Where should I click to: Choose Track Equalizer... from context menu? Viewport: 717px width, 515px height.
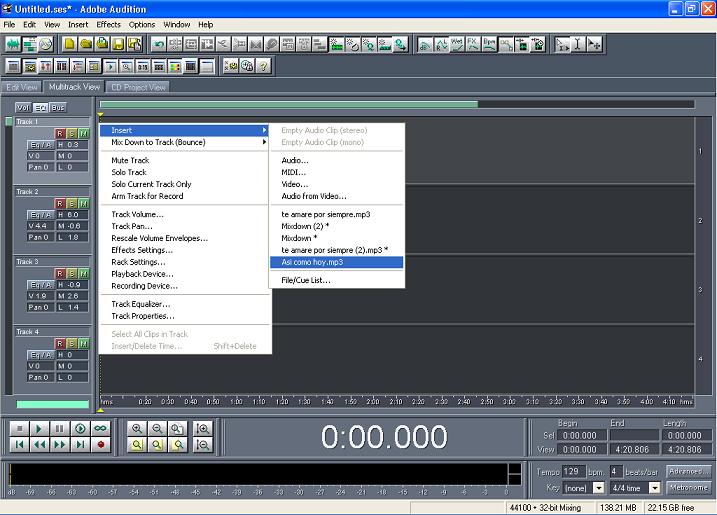click(185, 304)
